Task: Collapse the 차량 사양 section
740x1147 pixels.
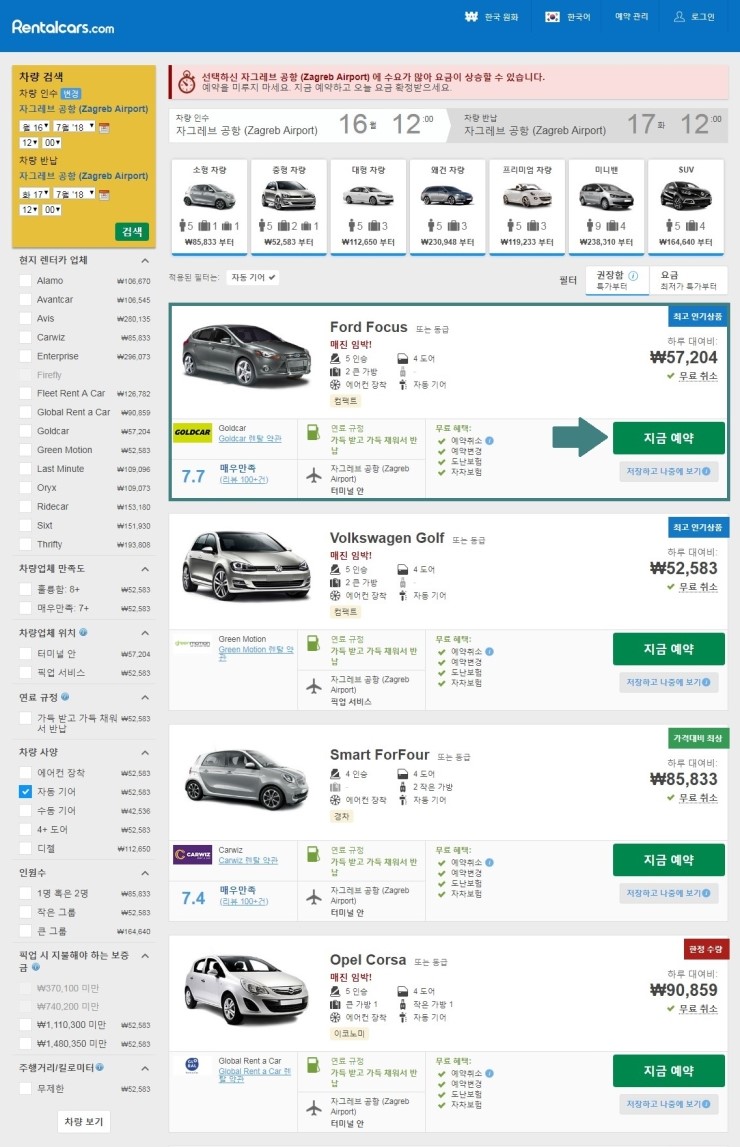Action: tap(145, 752)
